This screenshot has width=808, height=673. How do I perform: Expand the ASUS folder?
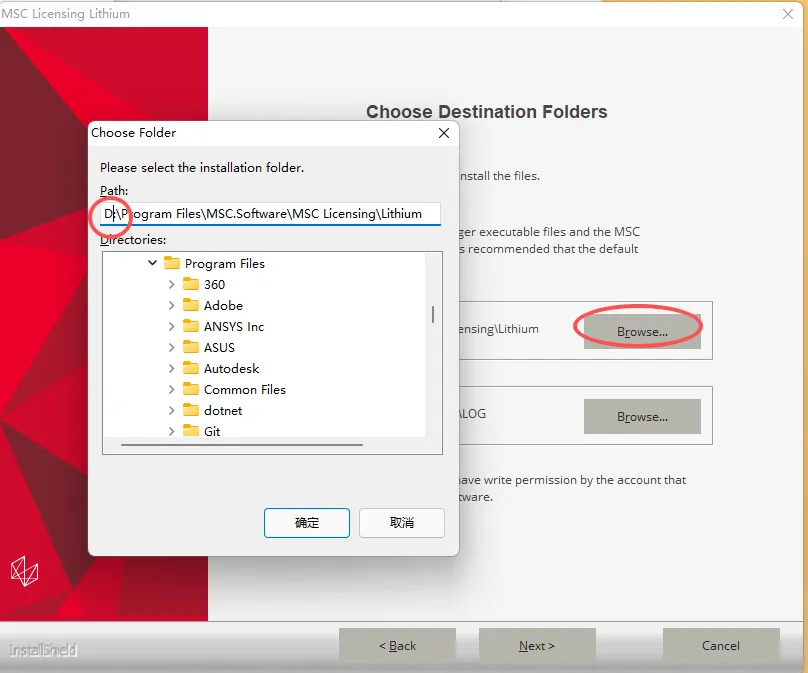tap(172, 347)
